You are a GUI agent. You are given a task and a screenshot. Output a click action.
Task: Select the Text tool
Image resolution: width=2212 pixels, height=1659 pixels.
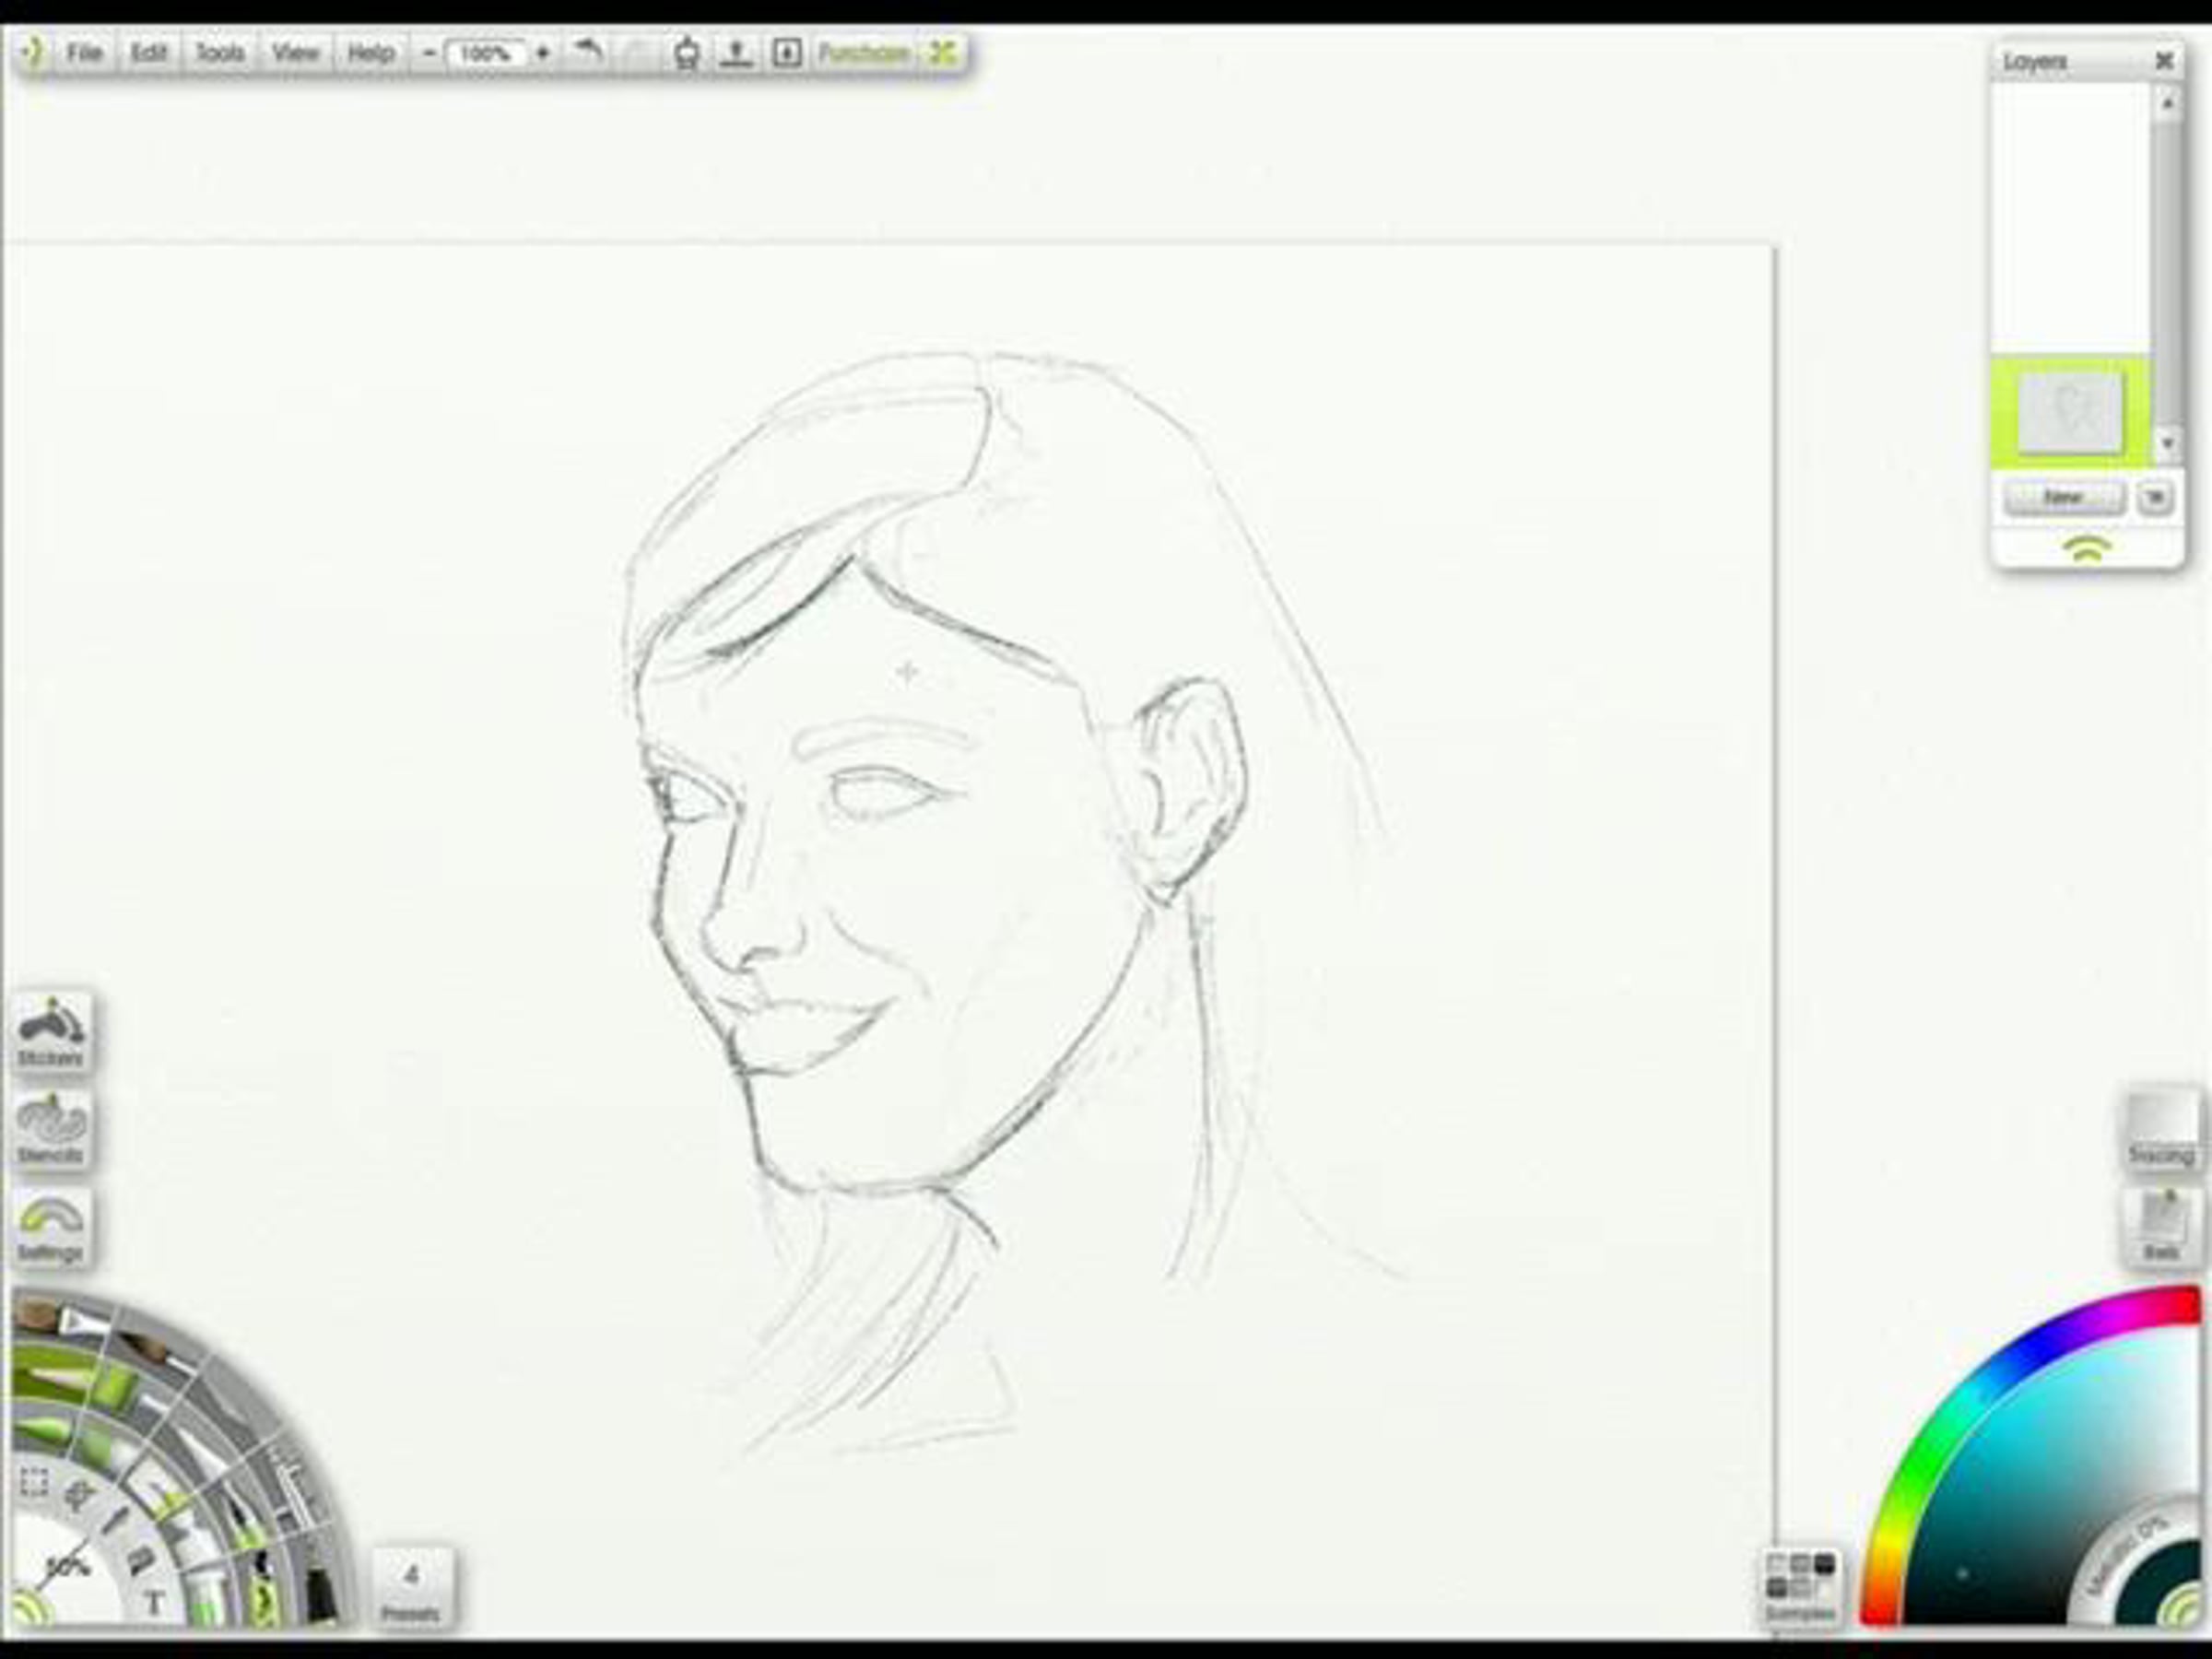click(154, 1603)
